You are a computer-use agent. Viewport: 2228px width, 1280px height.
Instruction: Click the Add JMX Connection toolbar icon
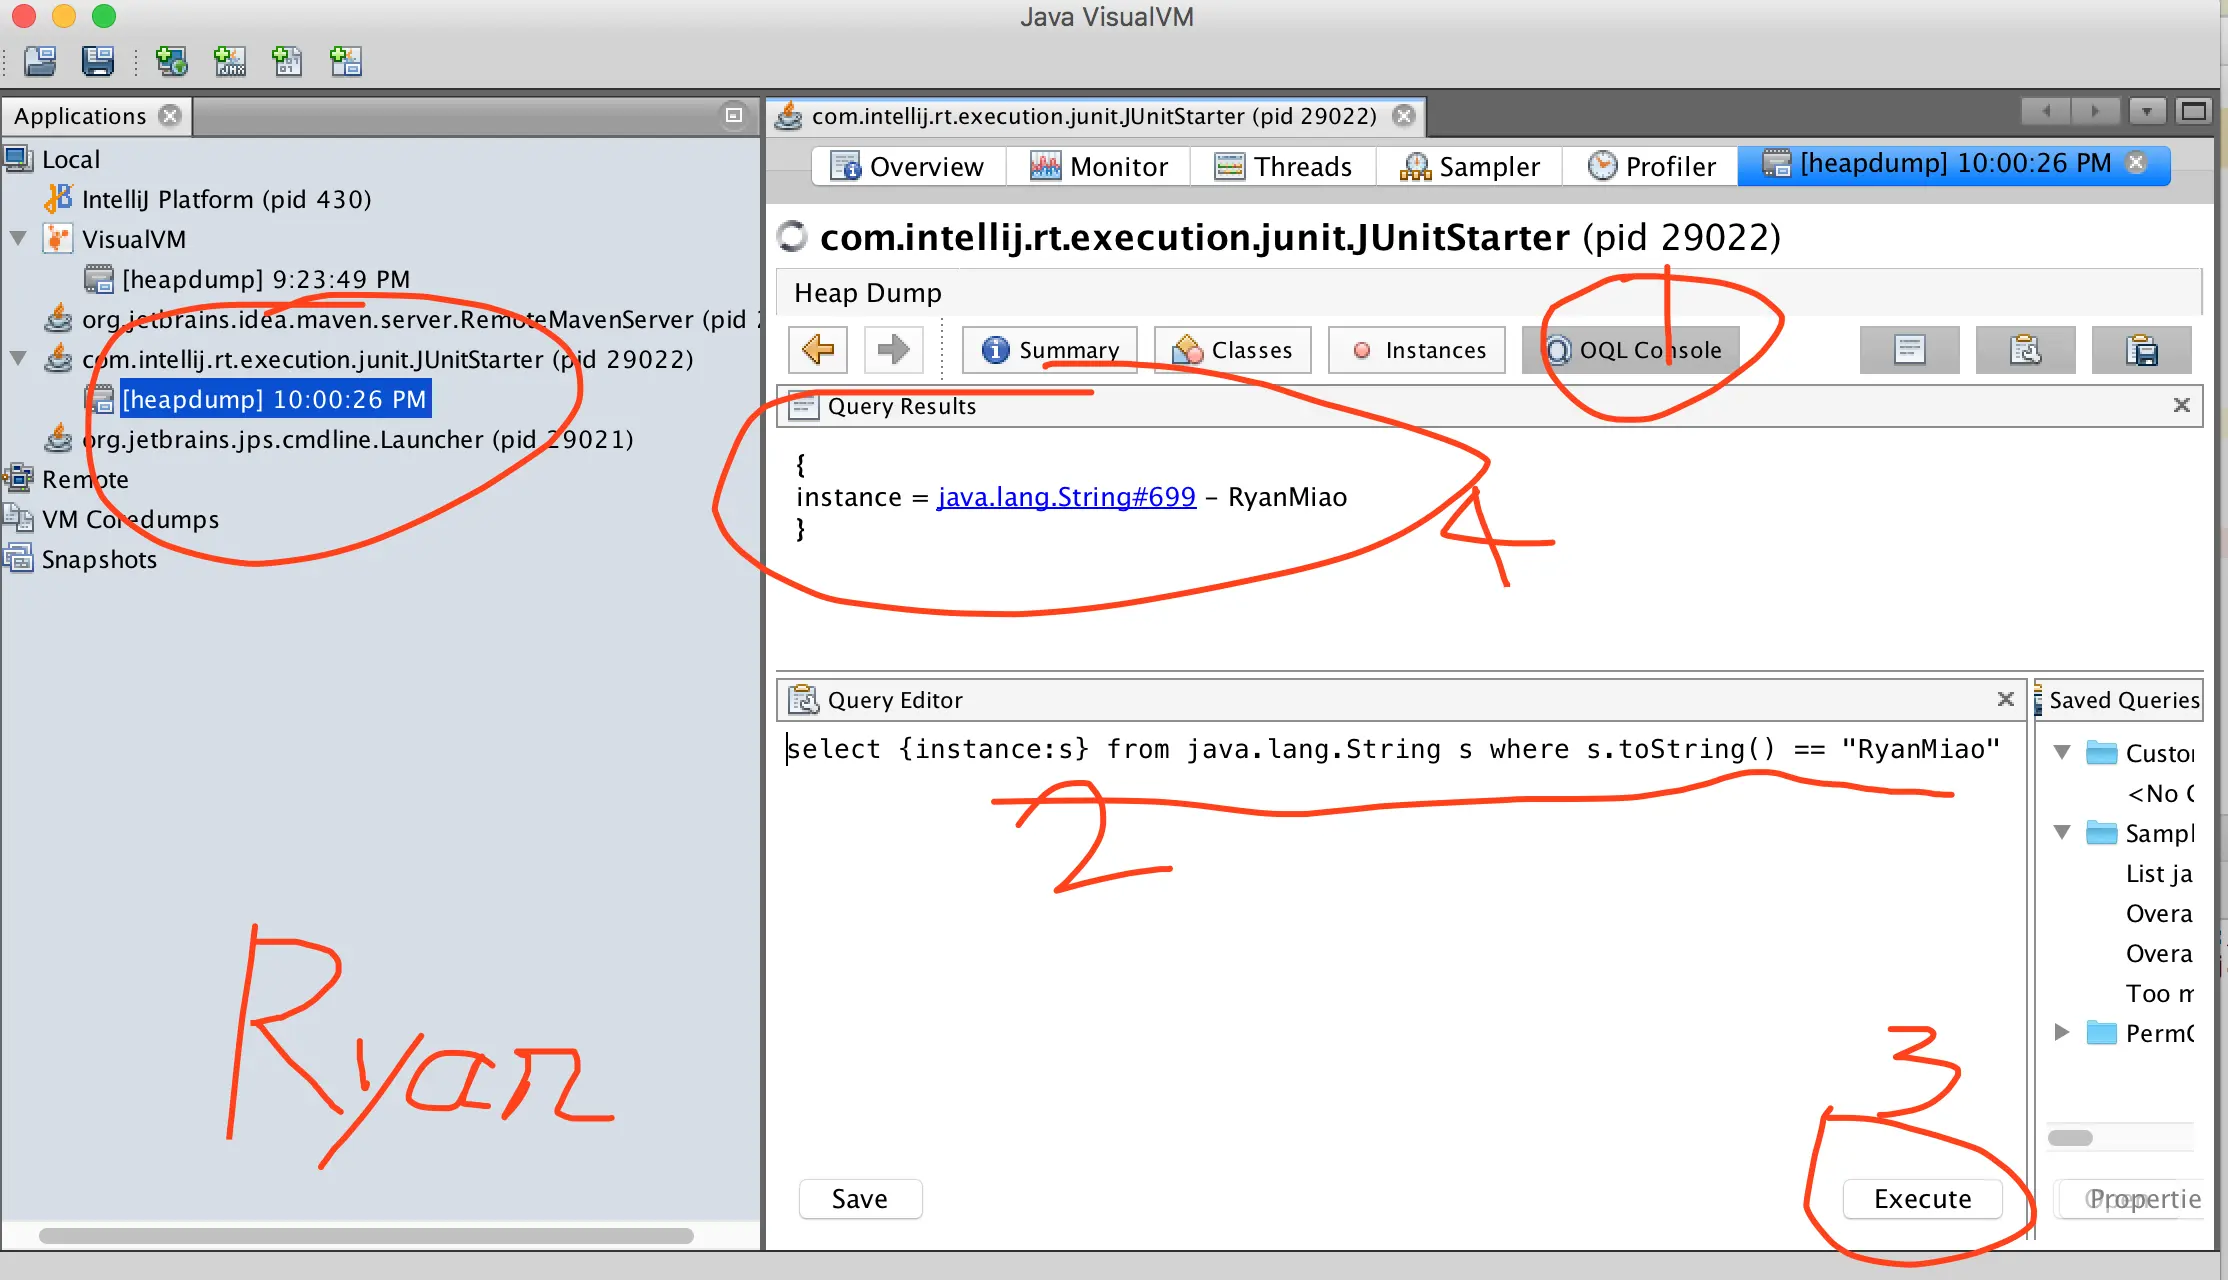(230, 62)
